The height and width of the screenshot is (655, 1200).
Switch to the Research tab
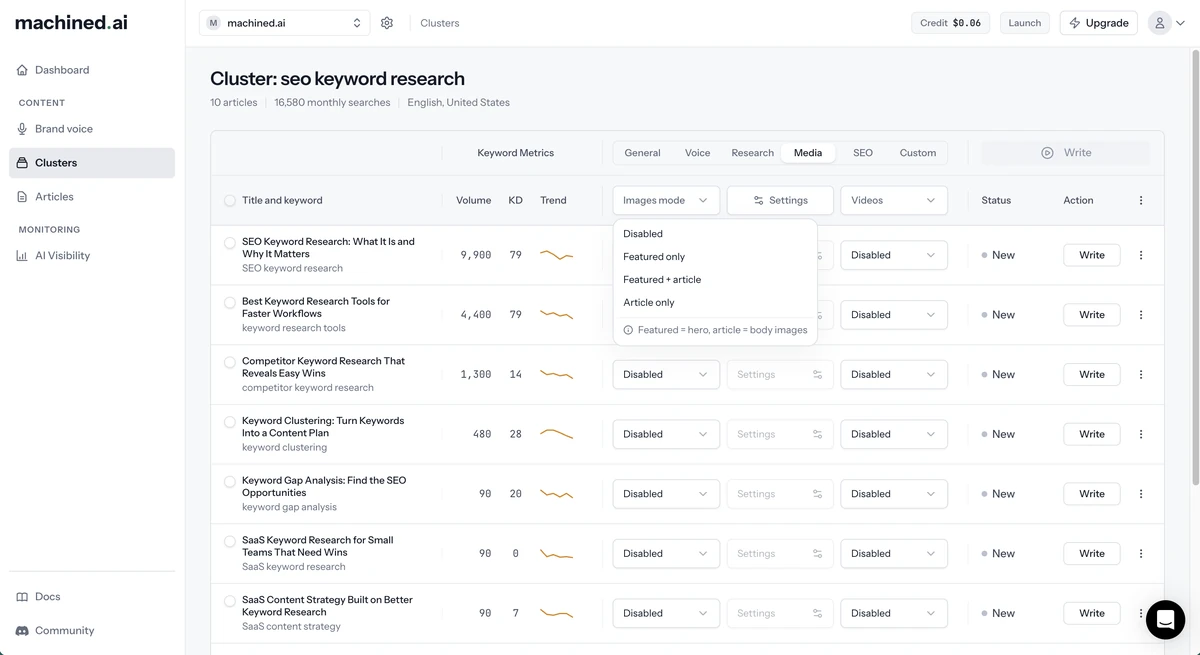coord(752,153)
